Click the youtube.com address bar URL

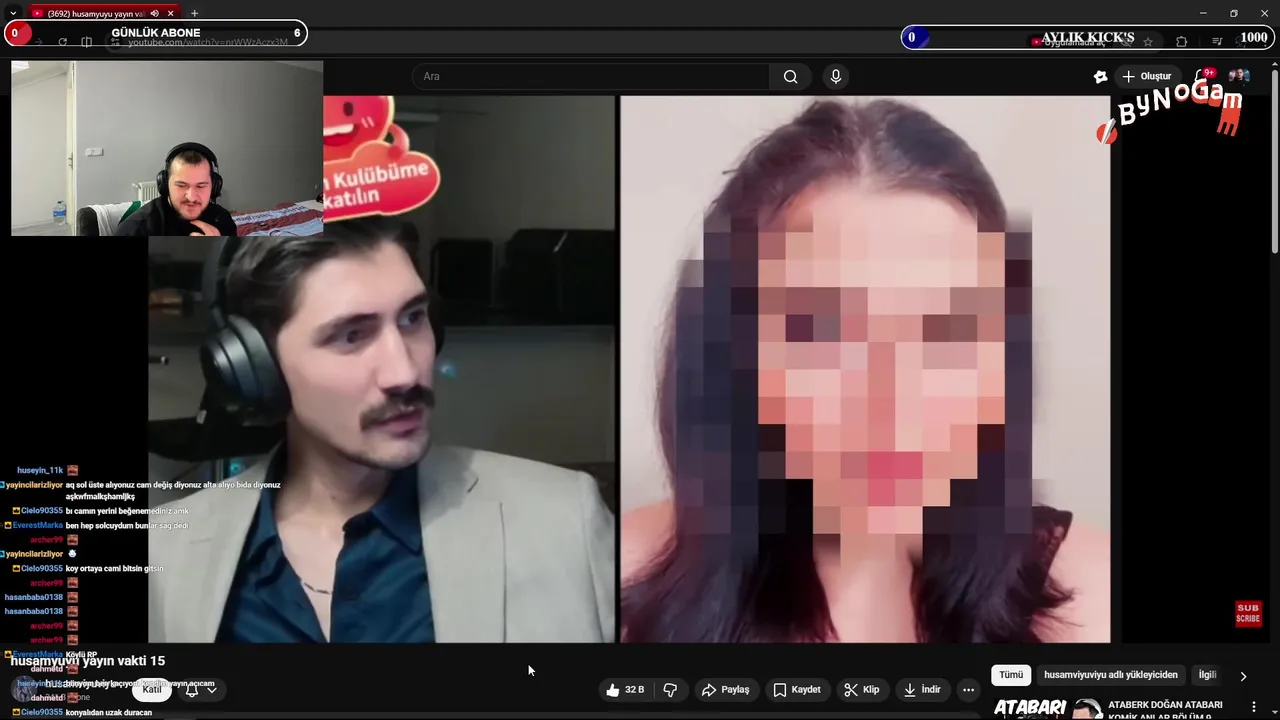[208, 43]
